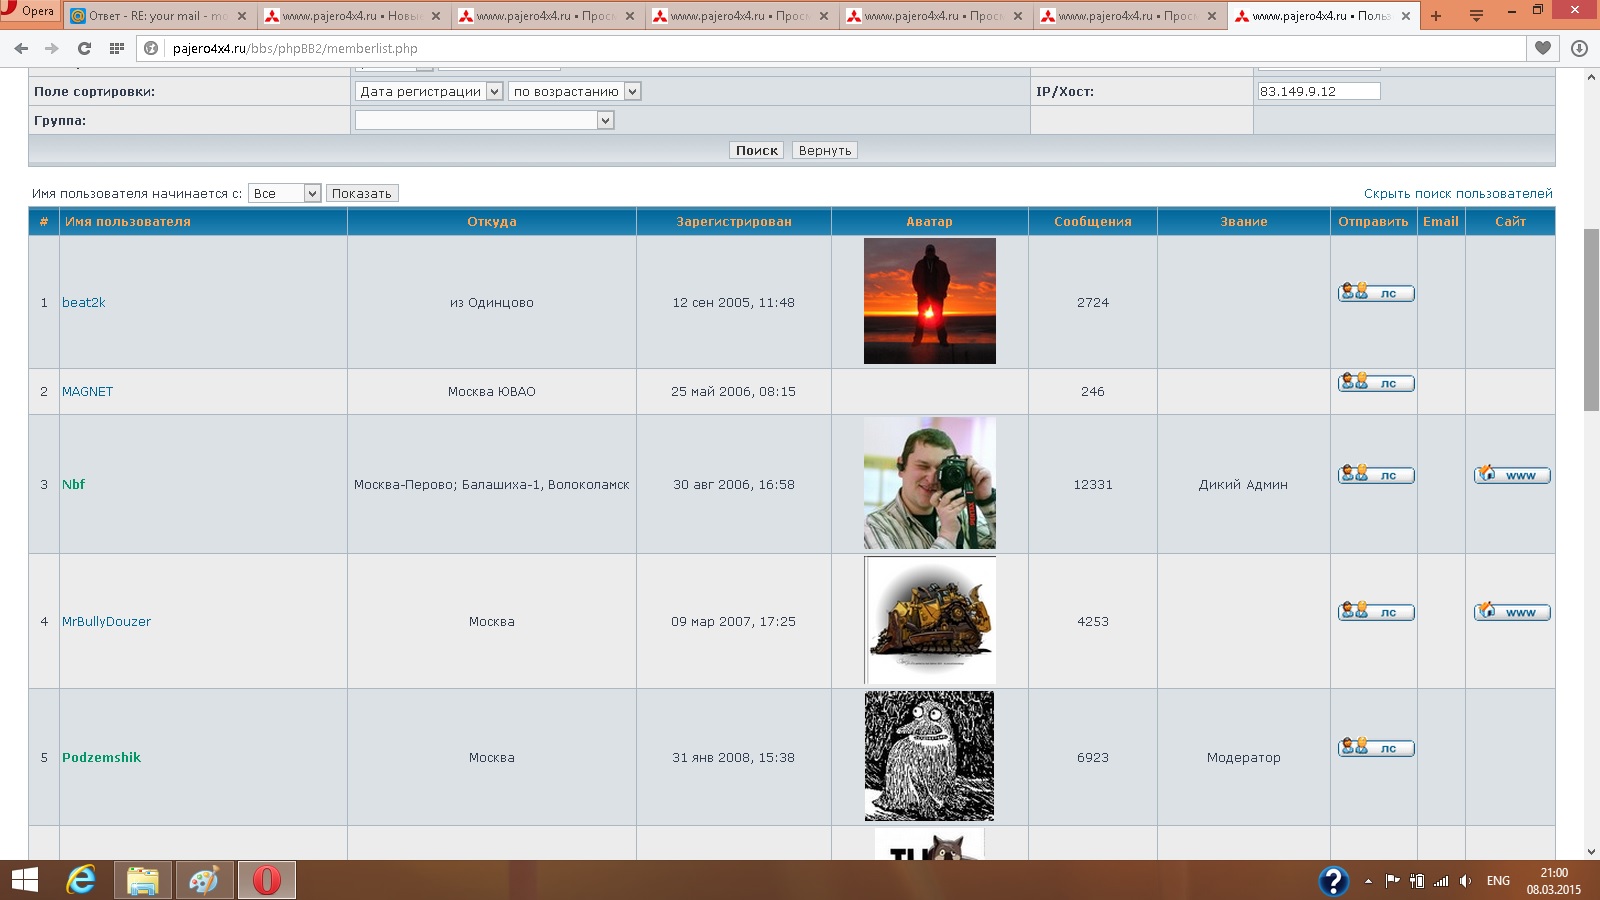
Task: Open Opera Speed Dial grid icon
Action: tap(117, 48)
